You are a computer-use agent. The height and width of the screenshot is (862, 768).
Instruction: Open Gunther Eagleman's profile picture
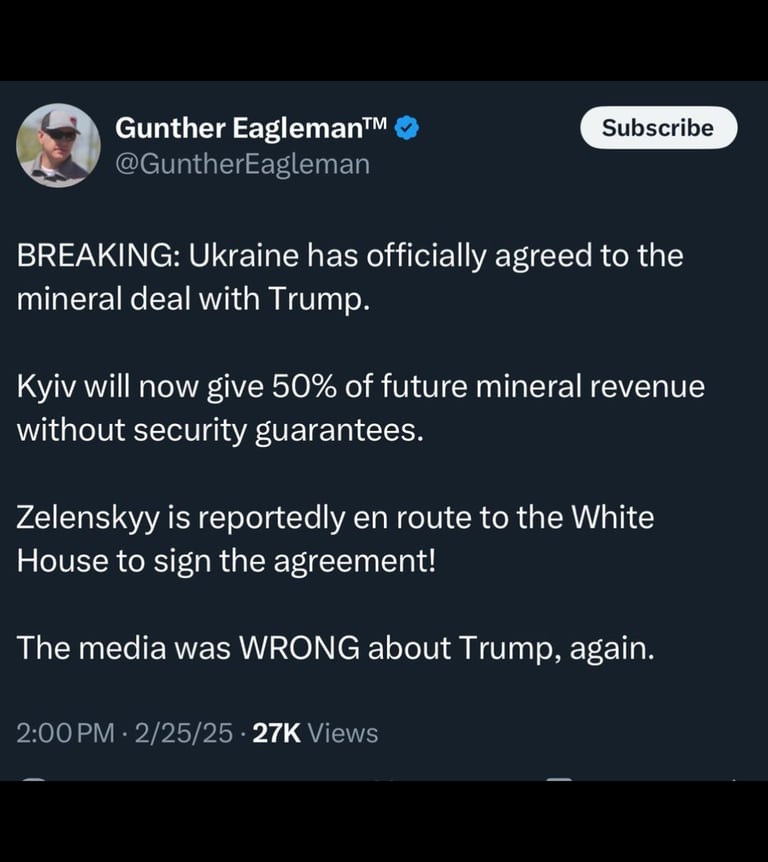[x=58, y=146]
